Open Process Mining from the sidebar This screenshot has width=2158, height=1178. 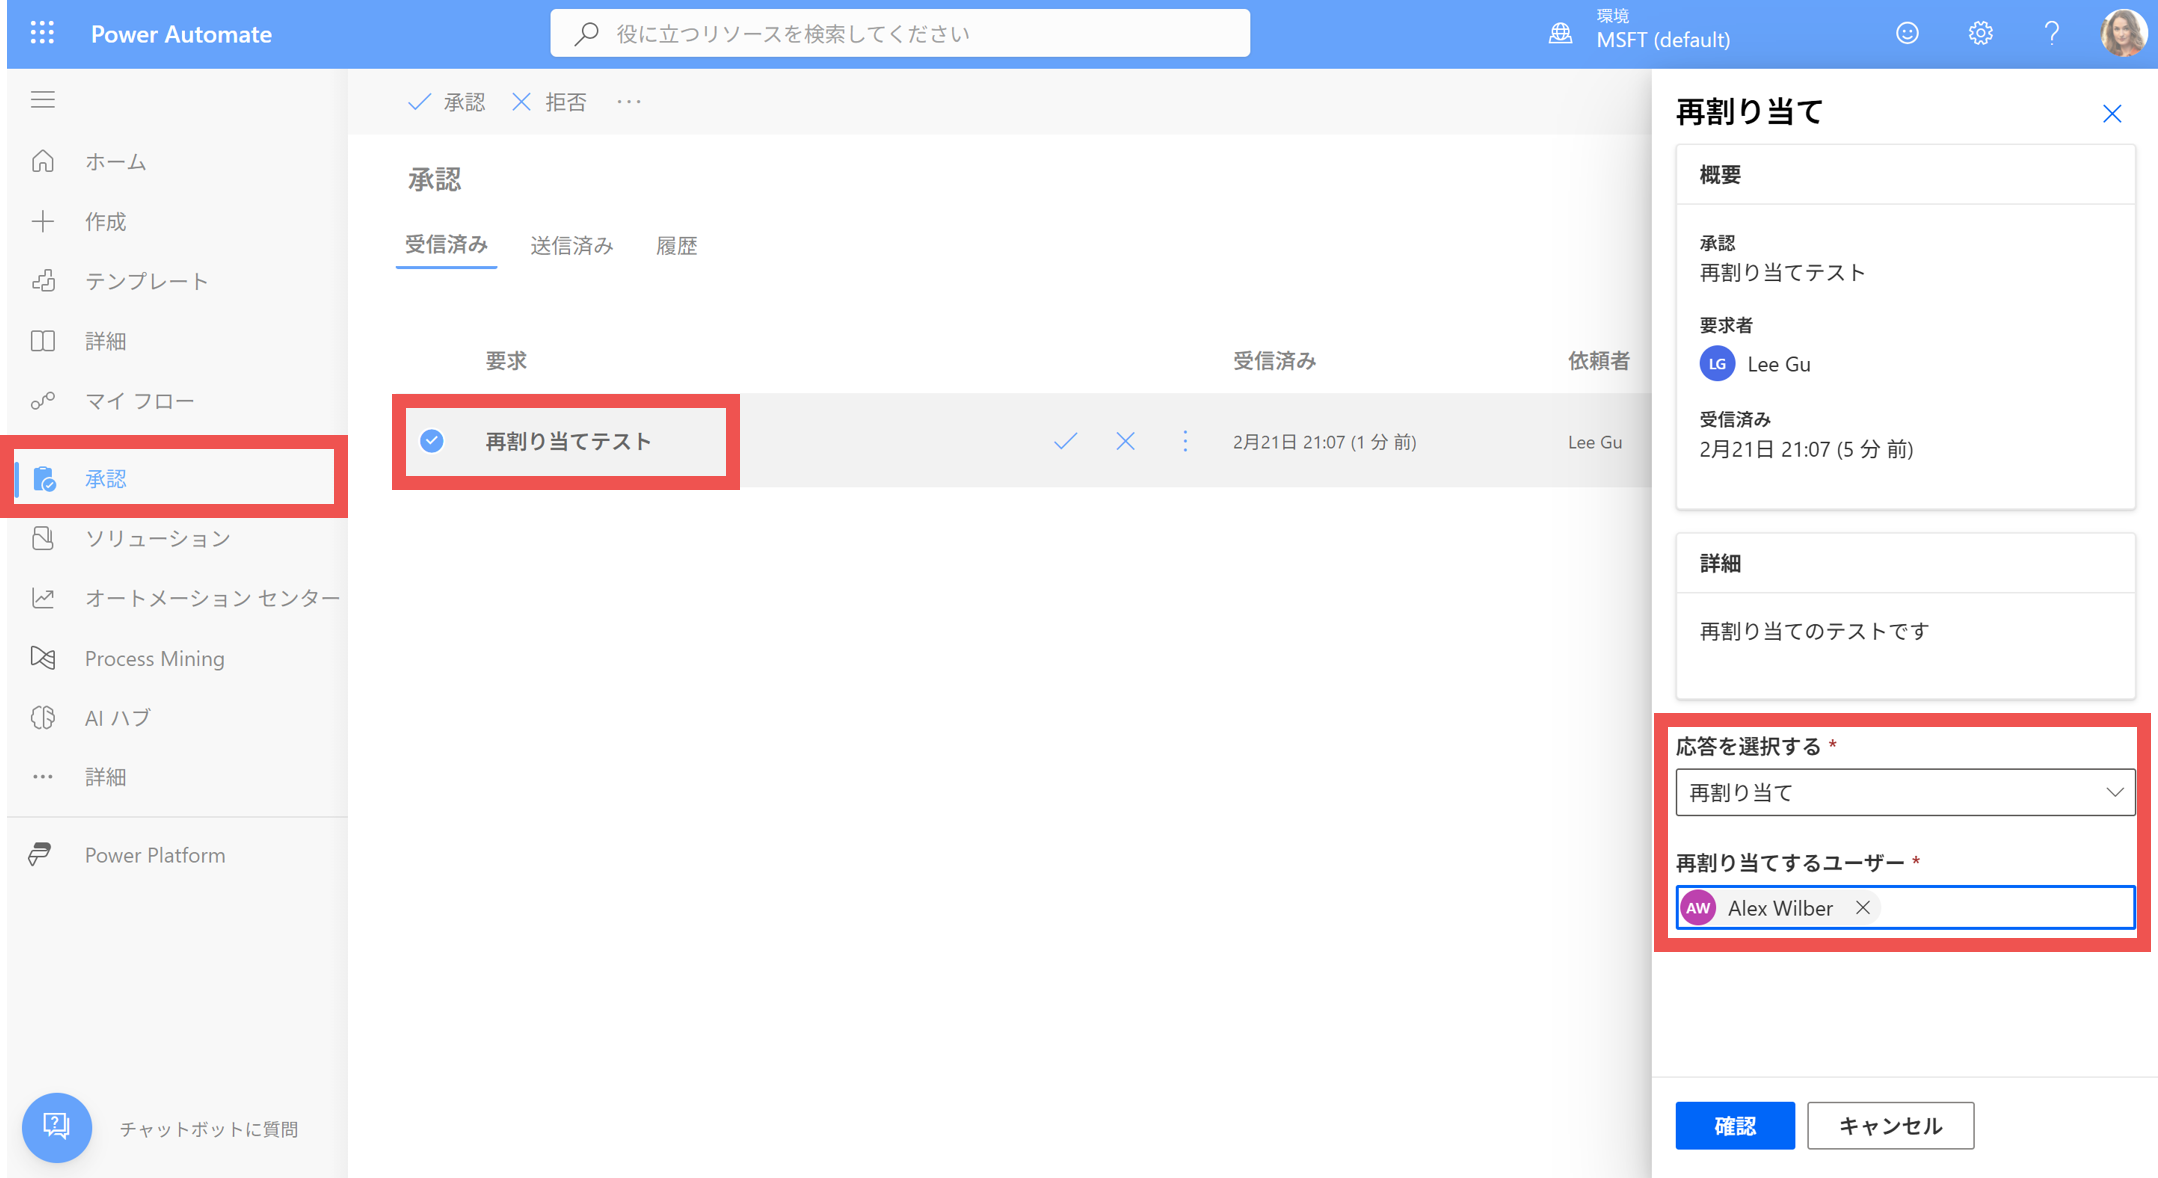click(154, 658)
